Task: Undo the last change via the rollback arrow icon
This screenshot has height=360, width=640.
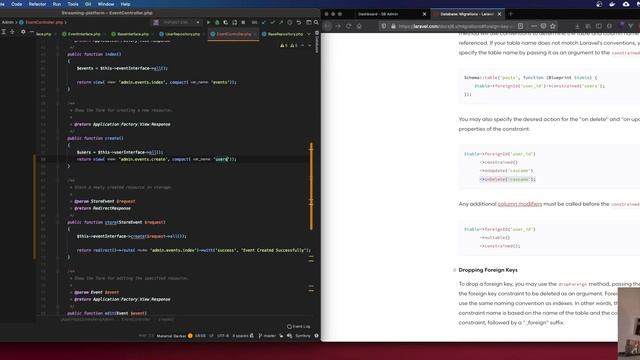Action: pyautogui.click(x=299, y=22)
